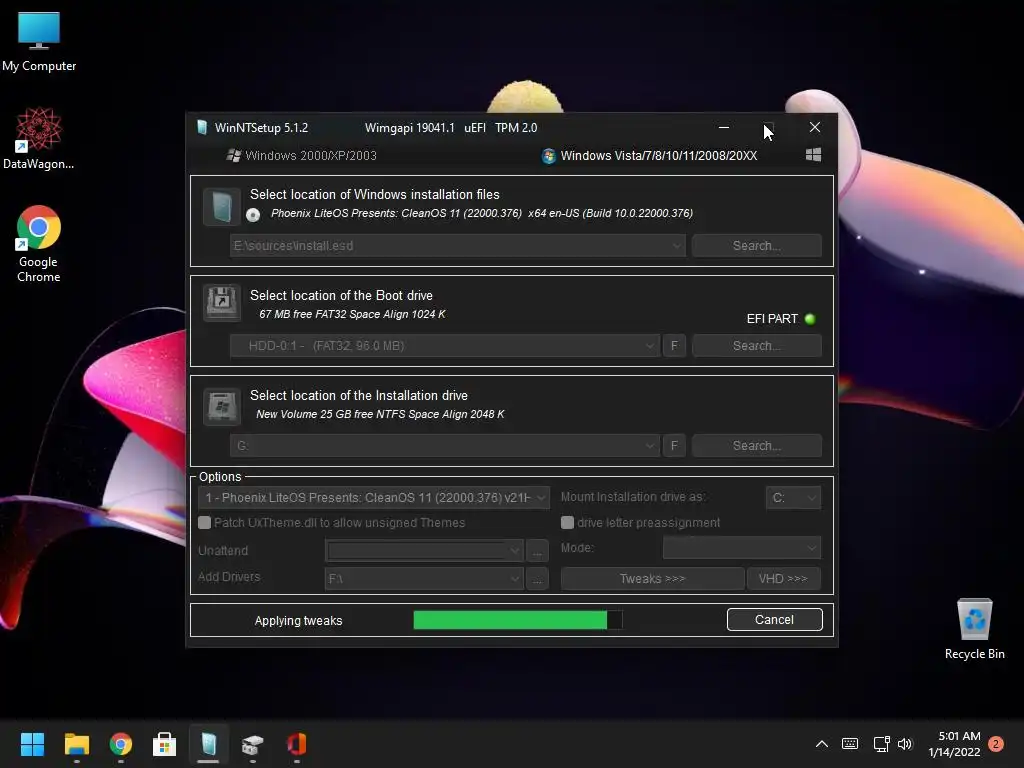Click the F button for boot drive
The image size is (1024, 768).
point(674,345)
